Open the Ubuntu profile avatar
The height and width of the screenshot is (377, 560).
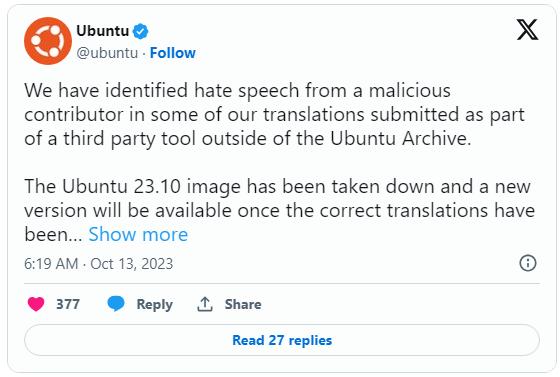48,41
